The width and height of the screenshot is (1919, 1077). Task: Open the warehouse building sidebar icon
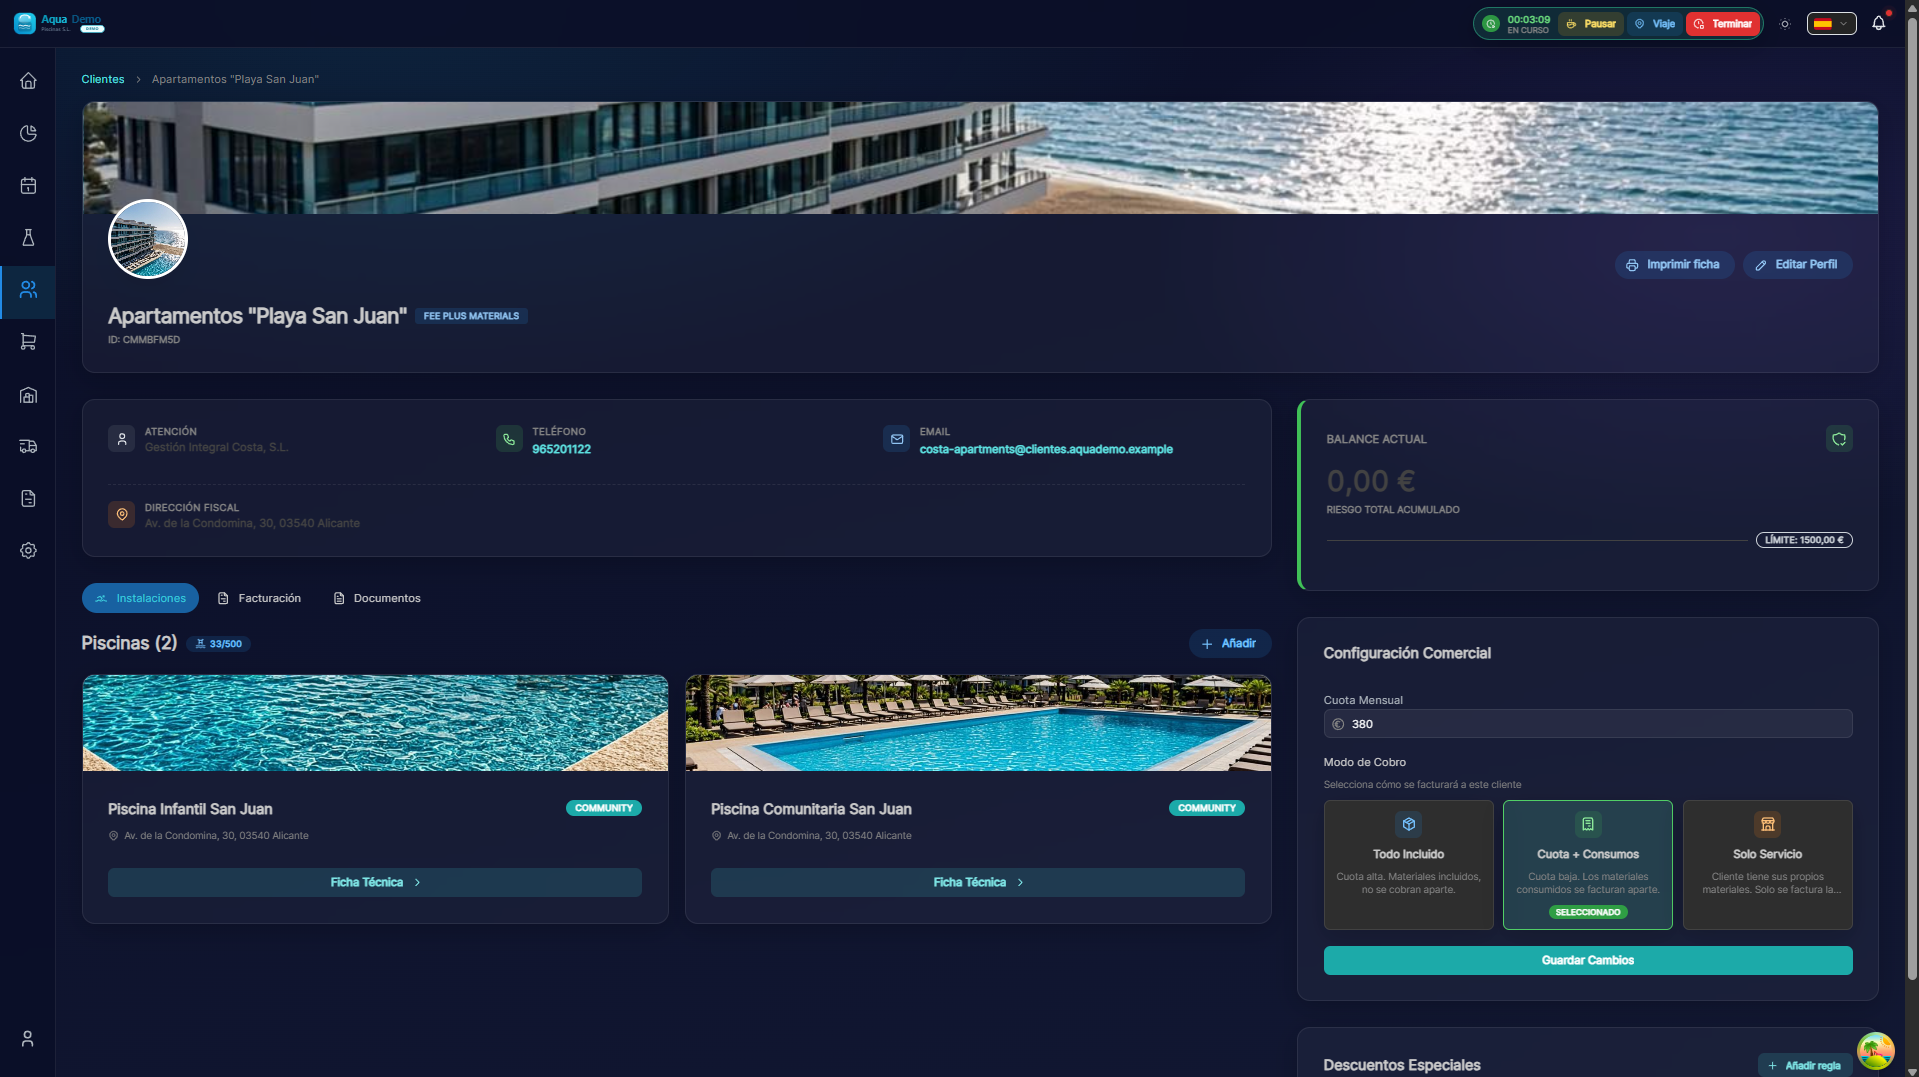28,395
